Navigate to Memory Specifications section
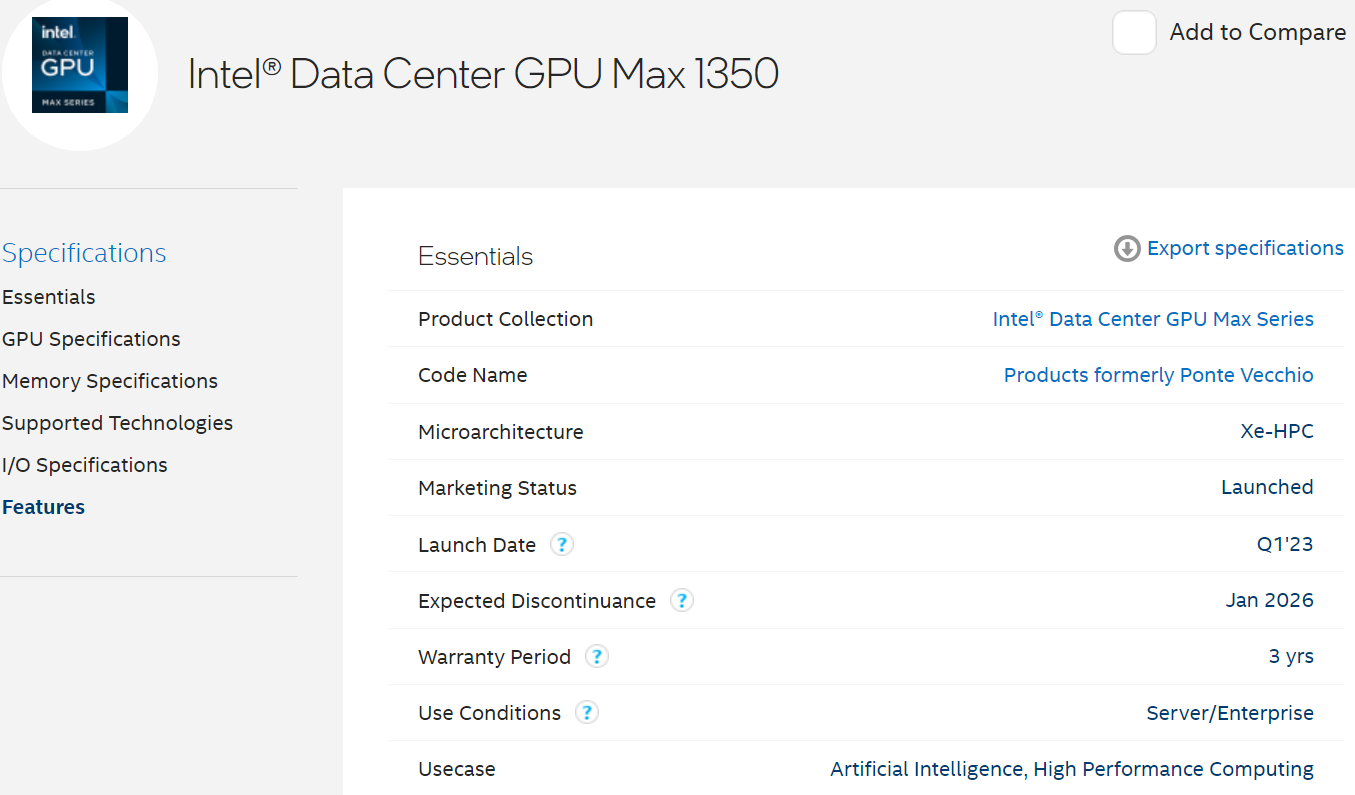 [x=110, y=381]
